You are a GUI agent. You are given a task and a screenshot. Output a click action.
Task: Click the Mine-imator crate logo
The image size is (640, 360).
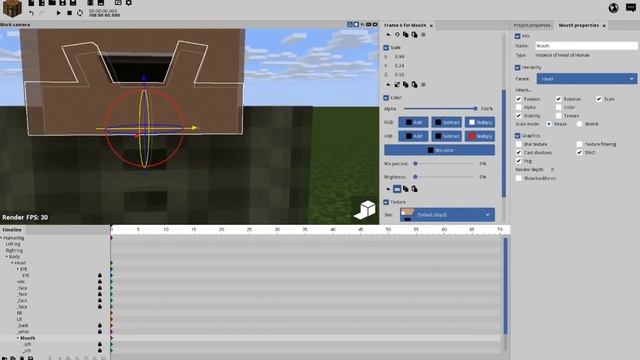click(x=12, y=8)
